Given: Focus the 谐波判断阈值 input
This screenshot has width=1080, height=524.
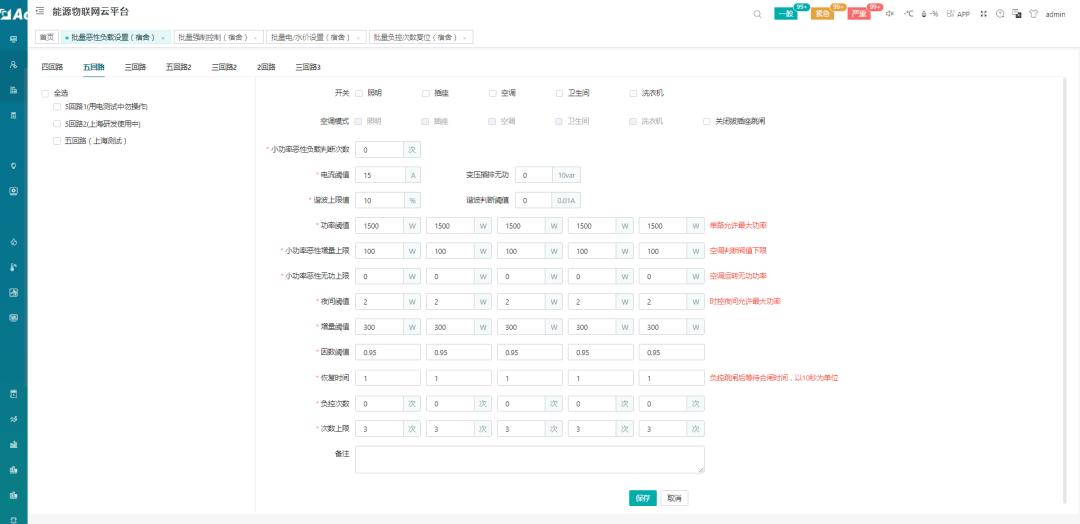Looking at the screenshot, I should (534, 200).
